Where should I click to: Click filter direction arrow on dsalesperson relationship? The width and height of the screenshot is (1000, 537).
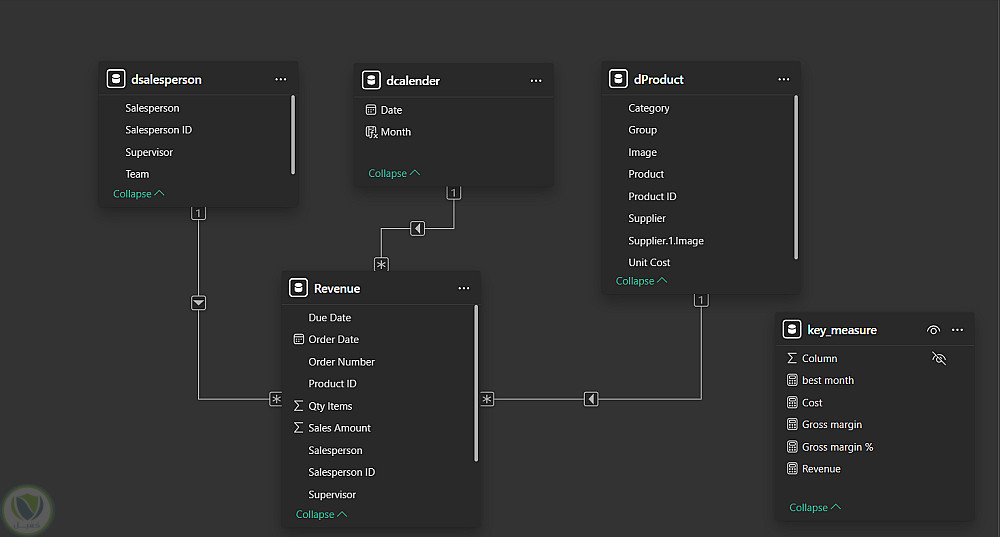click(x=199, y=302)
